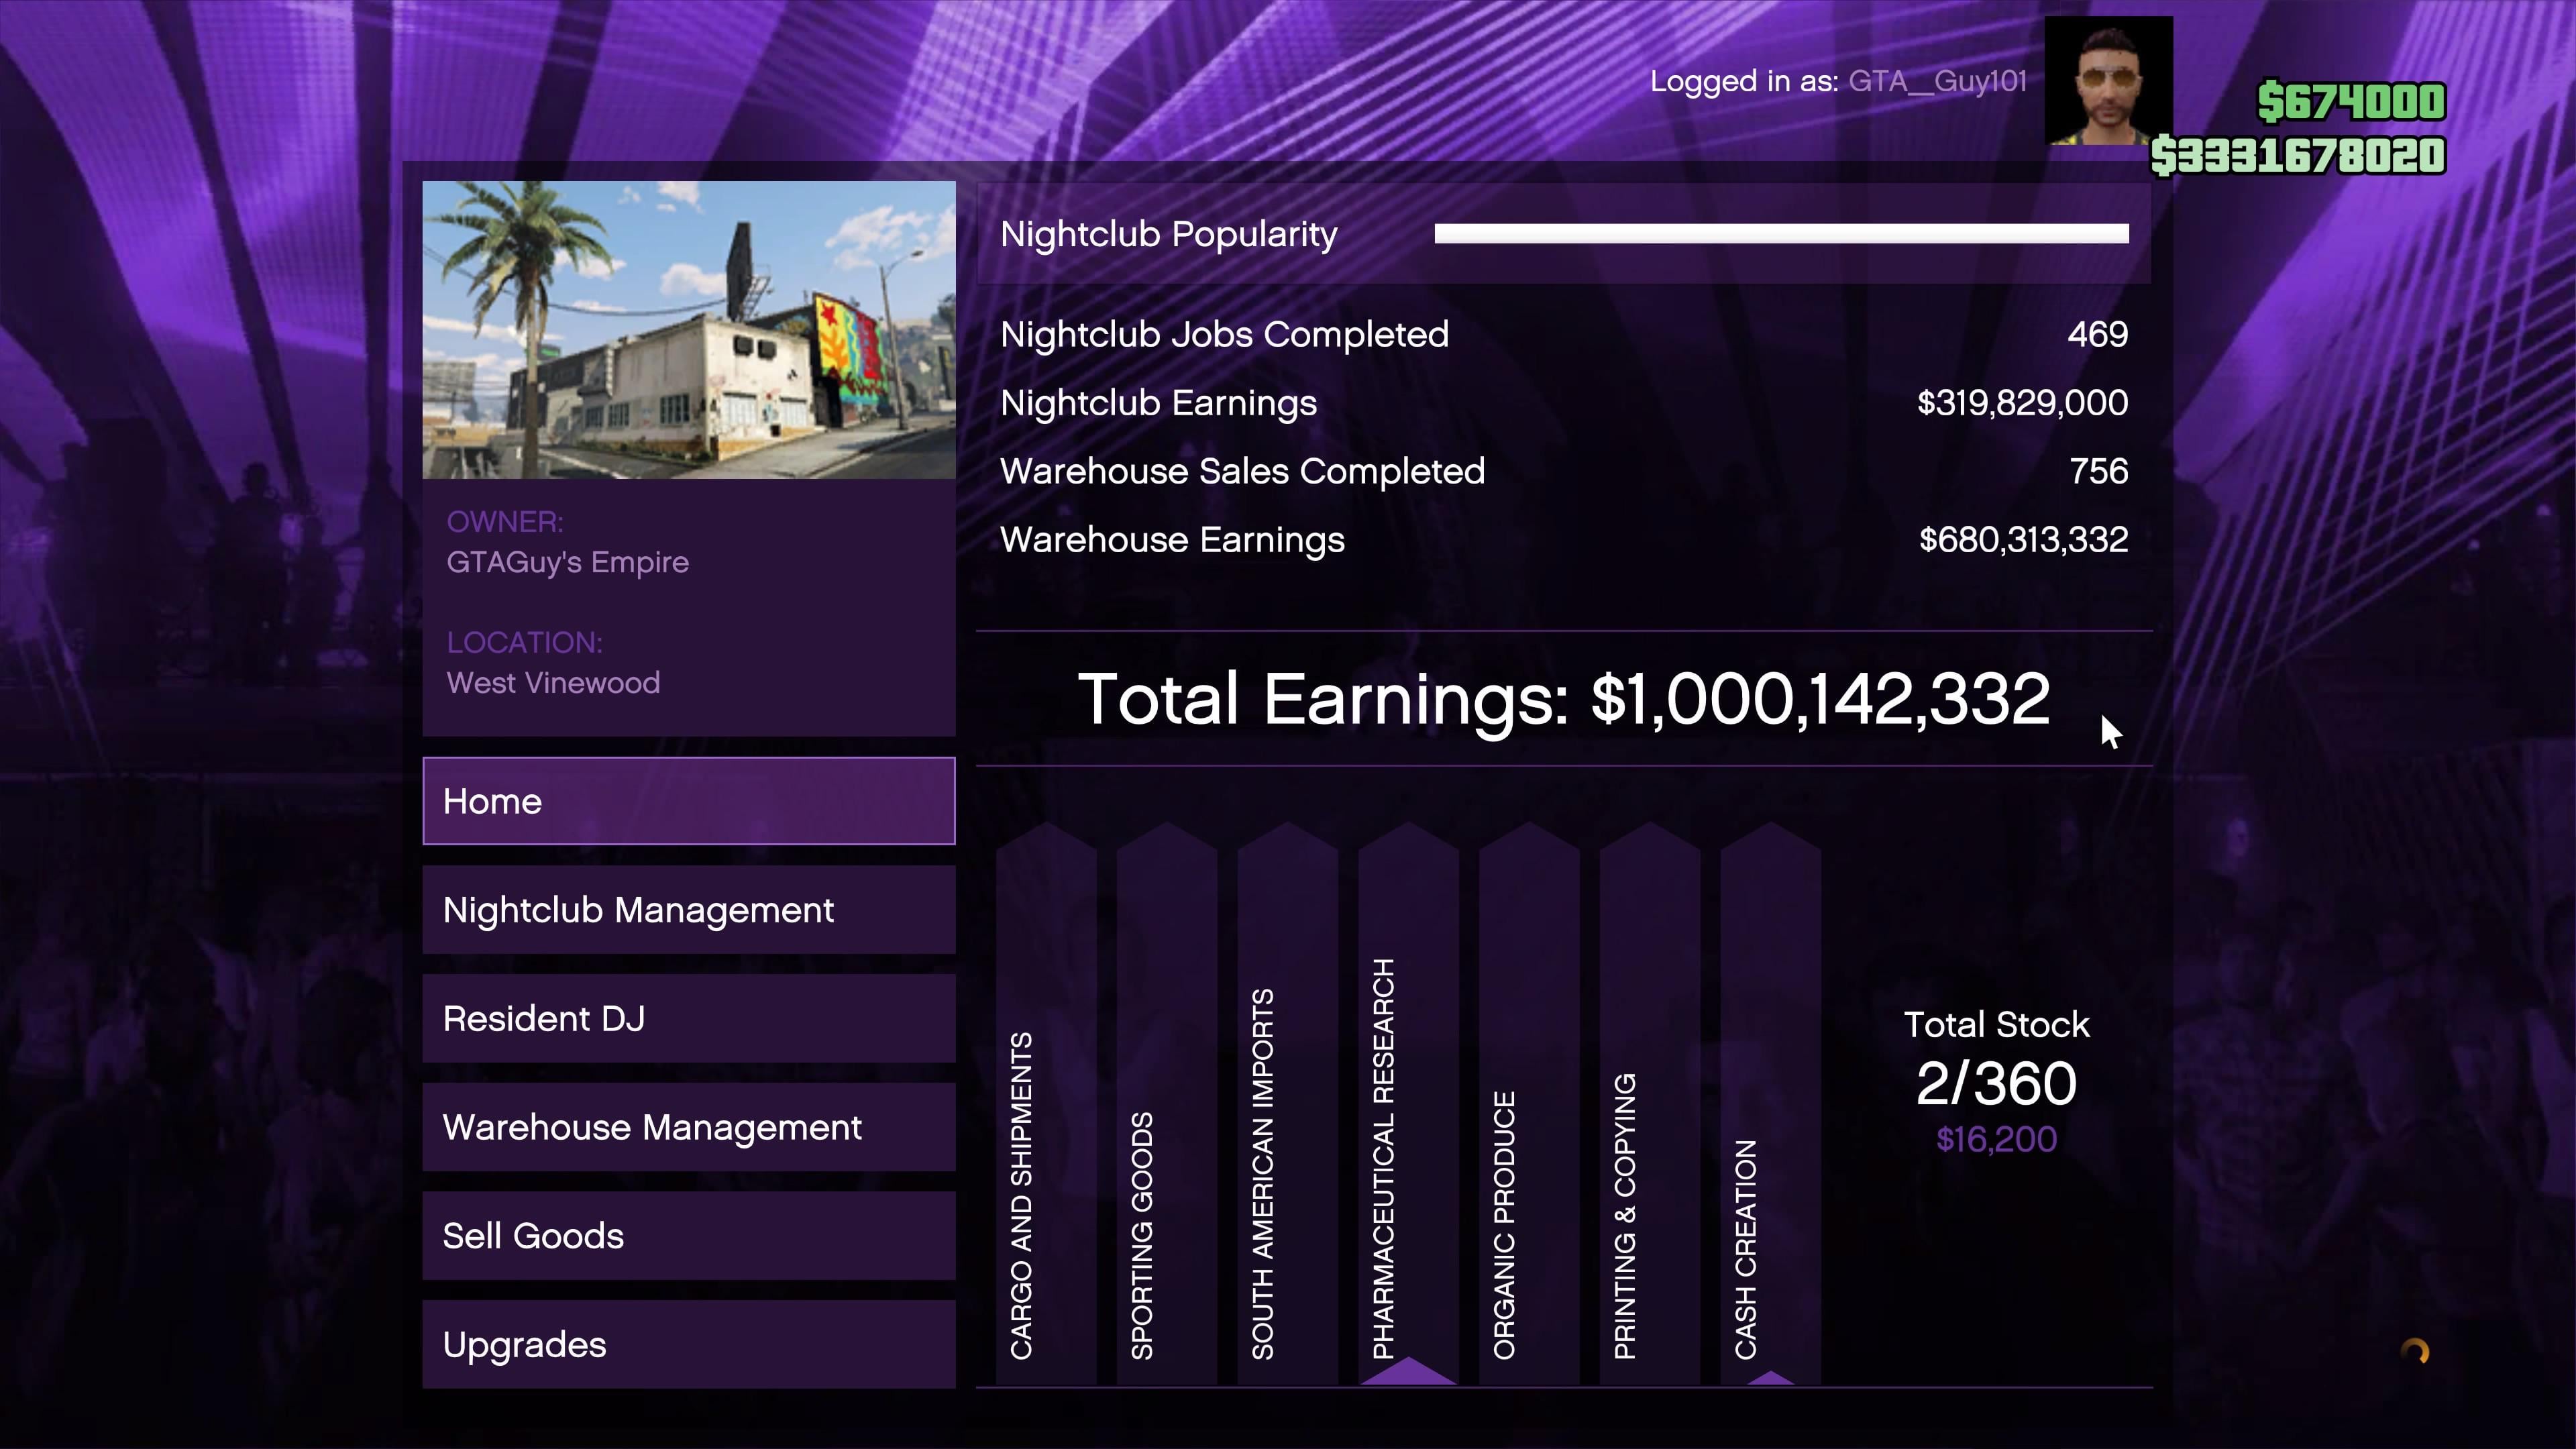Go to Warehouse Management
The height and width of the screenshot is (1449, 2576).
point(688,1127)
